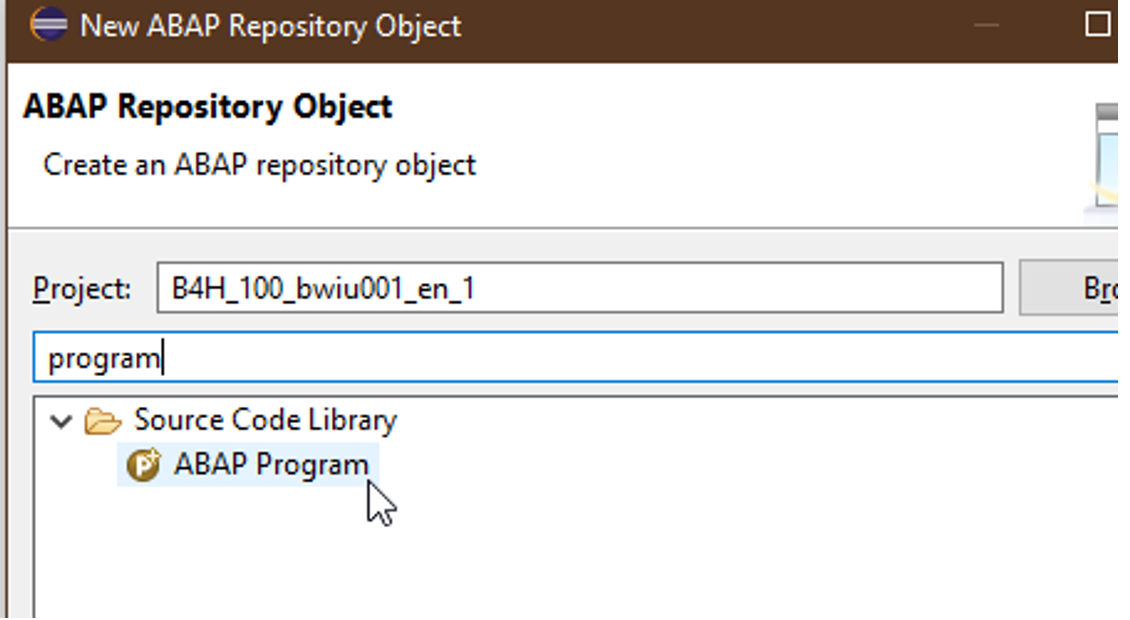Viewport: 1130px width, 620px height.
Task: Click the filter box containing 'program'
Action: tap(575, 358)
